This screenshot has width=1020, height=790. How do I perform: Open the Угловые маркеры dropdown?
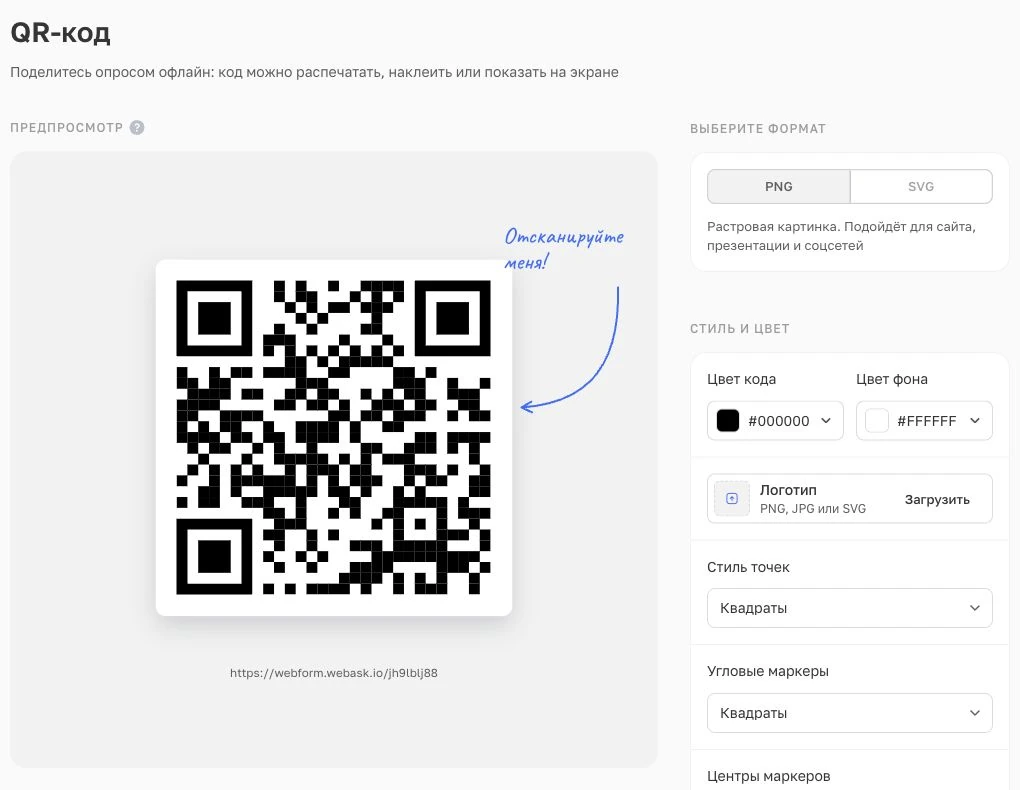pos(850,713)
